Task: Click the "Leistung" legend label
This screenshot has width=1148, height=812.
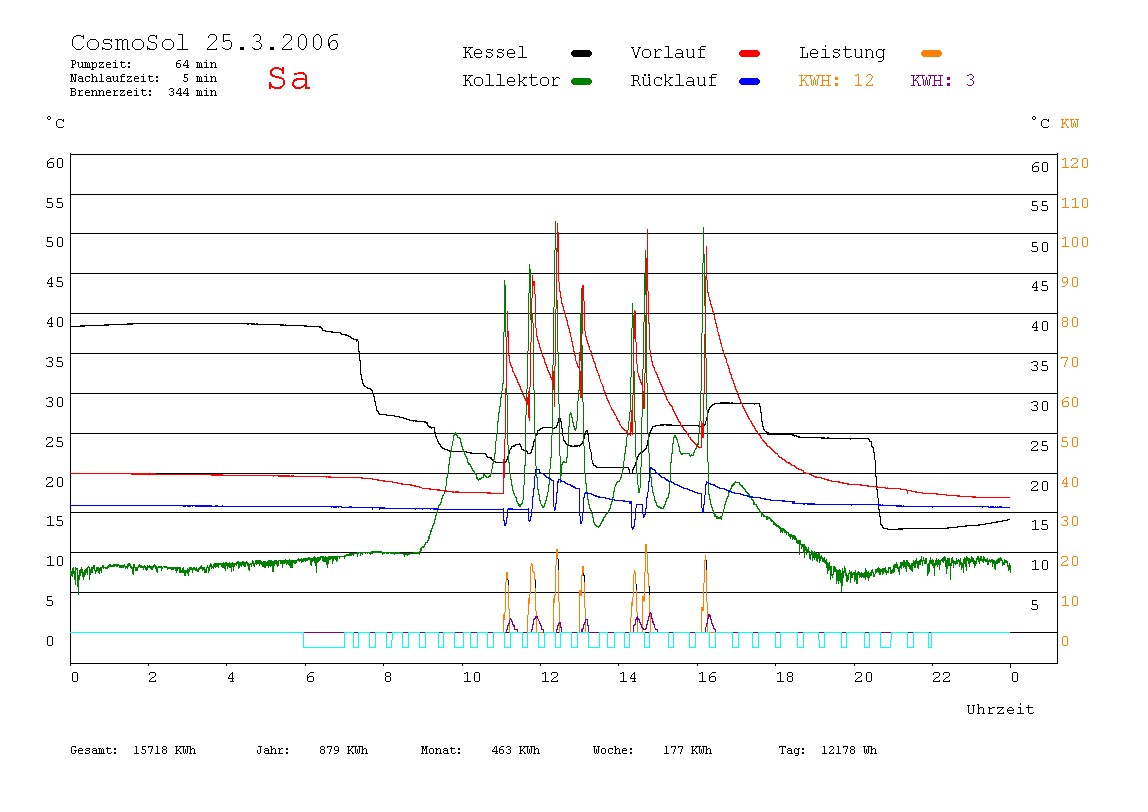Action: click(x=842, y=53)
